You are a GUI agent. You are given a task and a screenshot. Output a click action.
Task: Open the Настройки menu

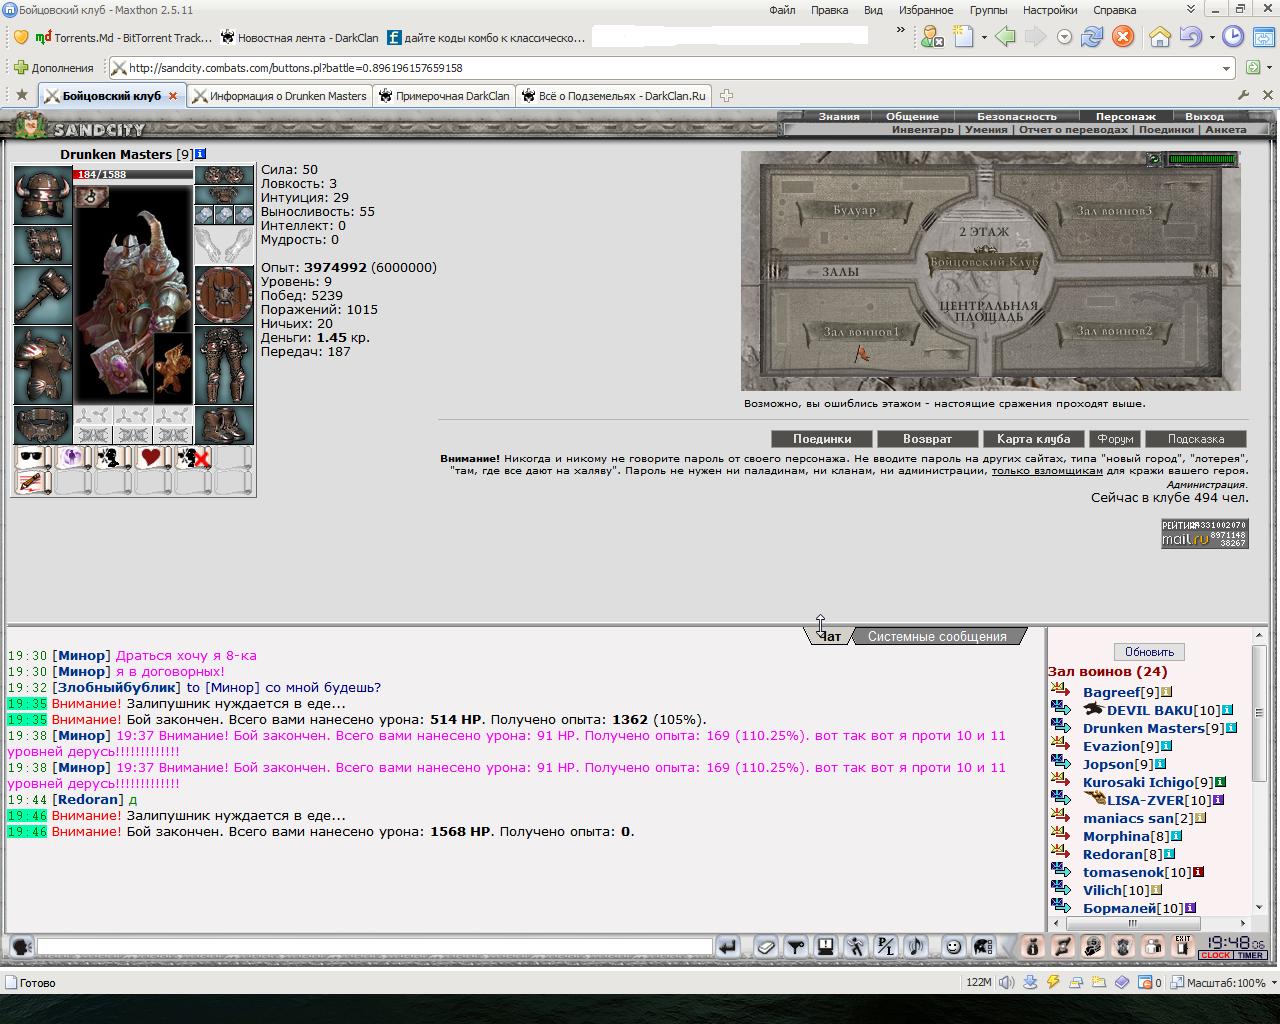coord(1050,10)
